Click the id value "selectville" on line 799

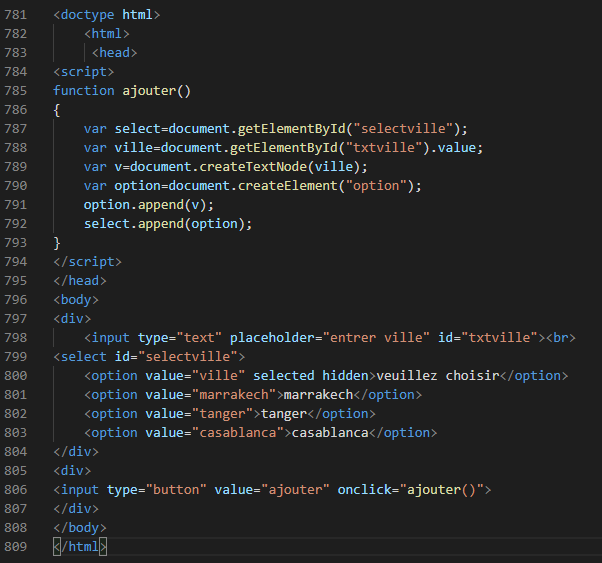coord(188,357)
